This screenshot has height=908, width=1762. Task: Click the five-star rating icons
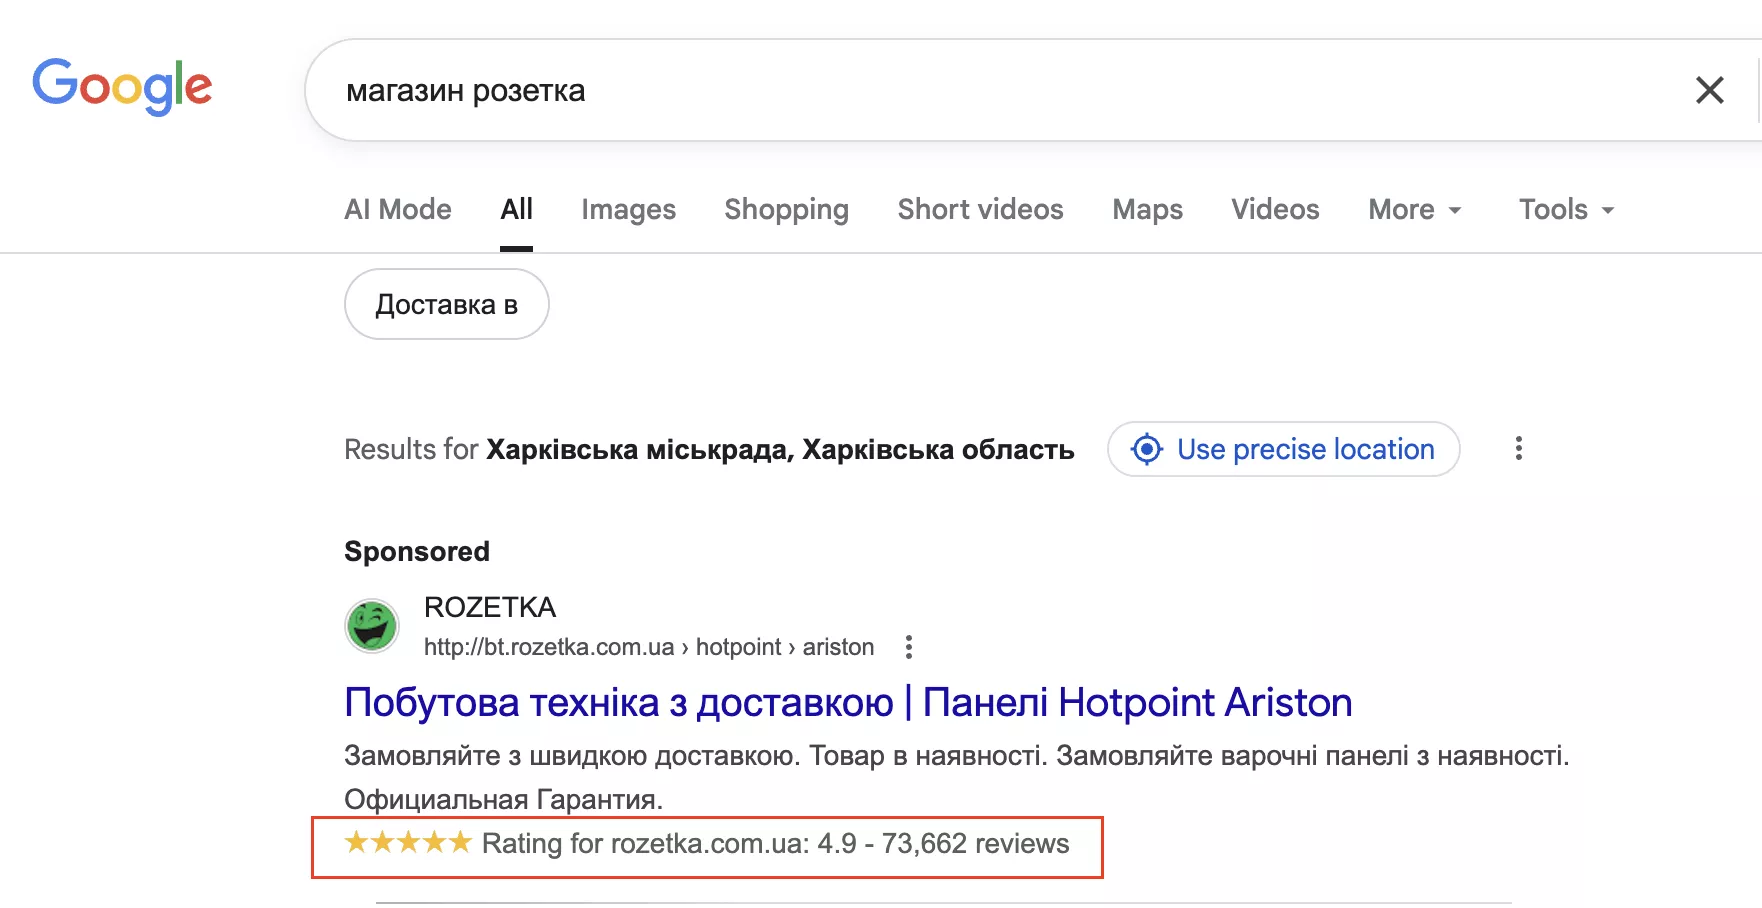(x=405, y=843)
